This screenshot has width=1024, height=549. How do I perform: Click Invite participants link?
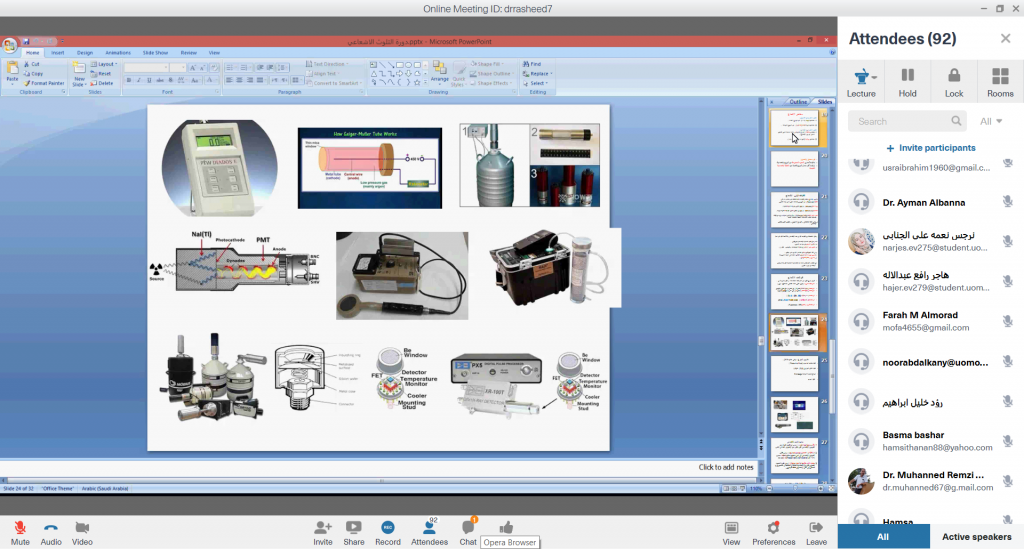click(x=930, y=148)
